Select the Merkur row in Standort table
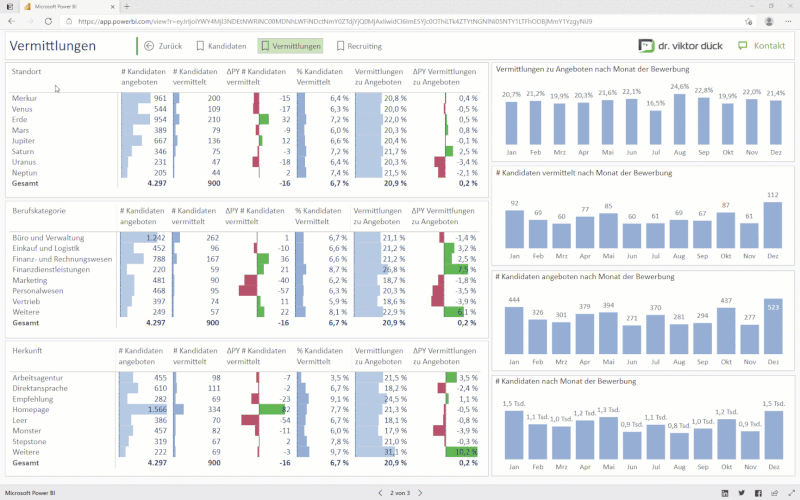Screen dimensions: 800x500 coord(27,98)
